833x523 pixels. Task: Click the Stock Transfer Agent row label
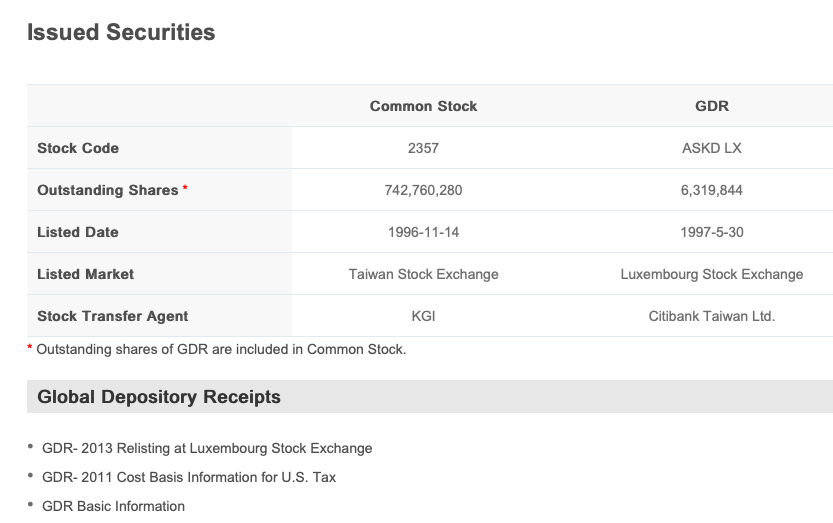click(x=113, y=316)
